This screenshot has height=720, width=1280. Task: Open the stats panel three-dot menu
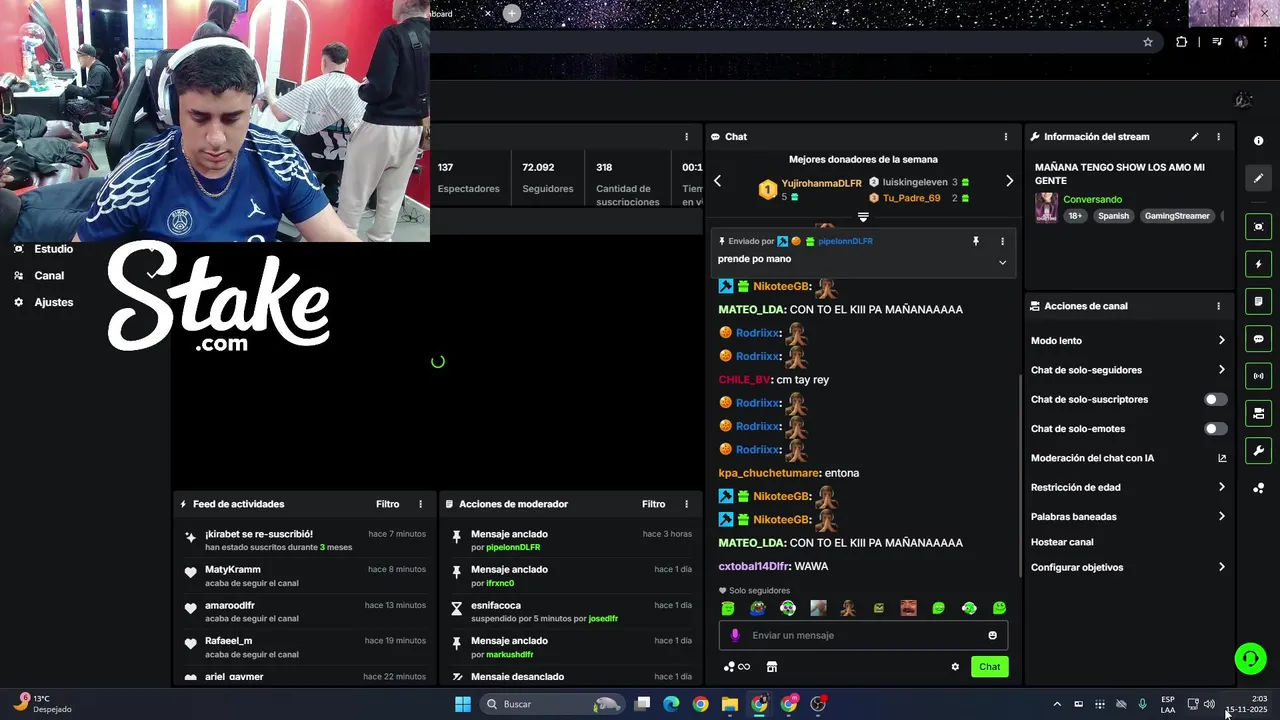686,137
